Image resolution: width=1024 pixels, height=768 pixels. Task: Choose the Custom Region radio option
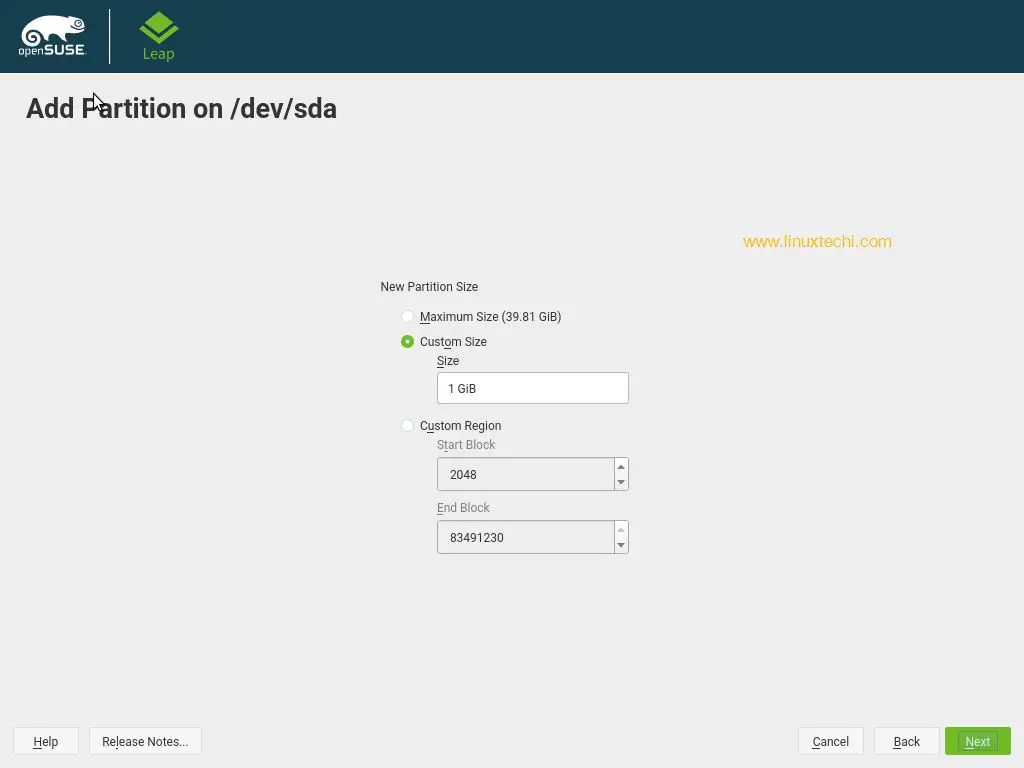coord(407,426)
